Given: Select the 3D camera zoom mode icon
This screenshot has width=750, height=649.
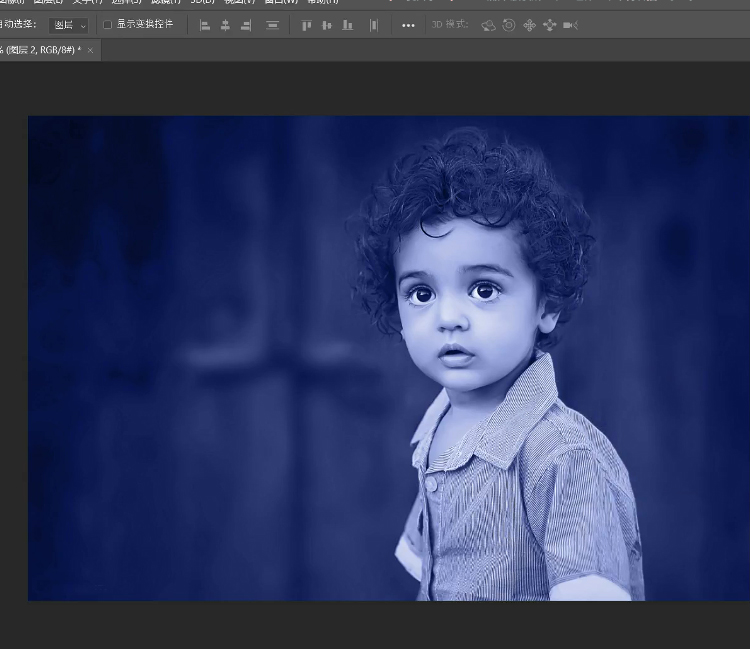Looking at the screenshot, I should (571, 25).
